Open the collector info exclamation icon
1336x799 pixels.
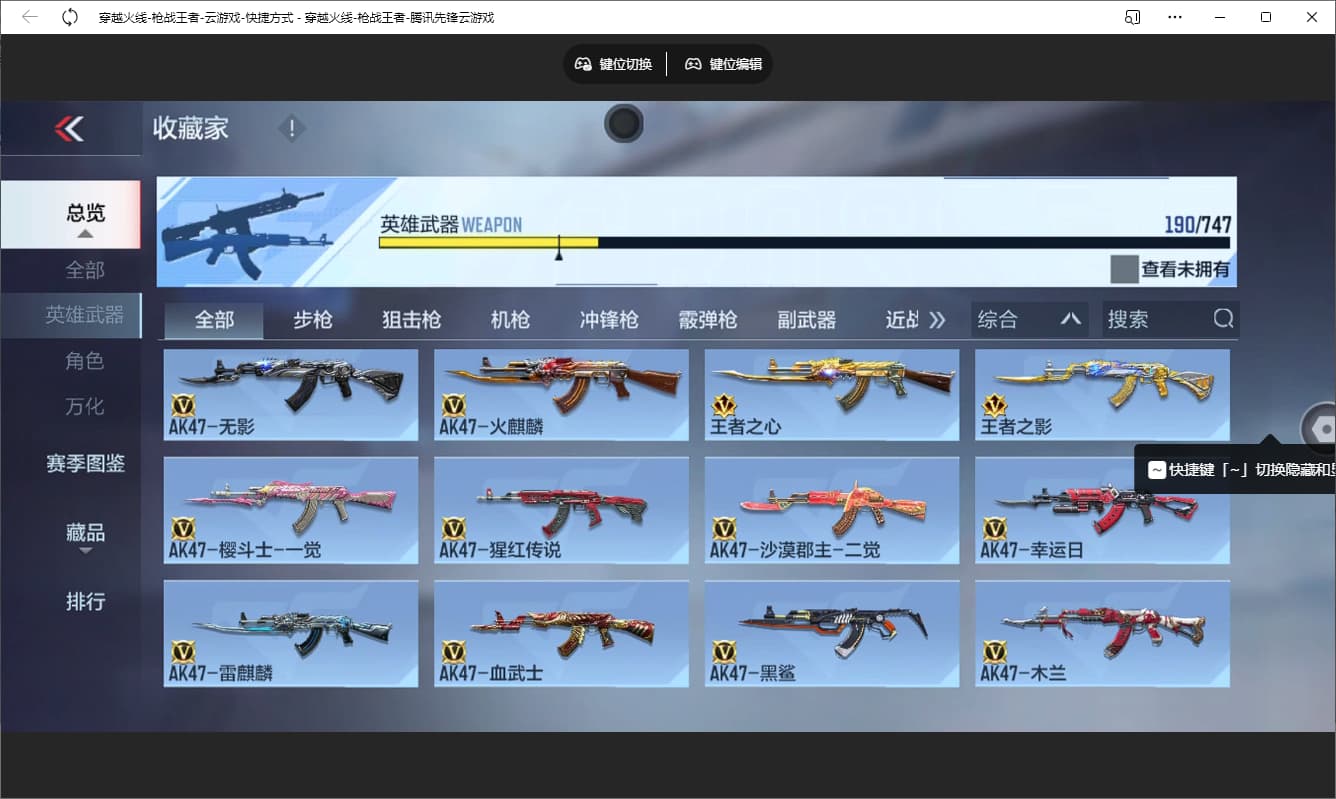coord(292,128)
